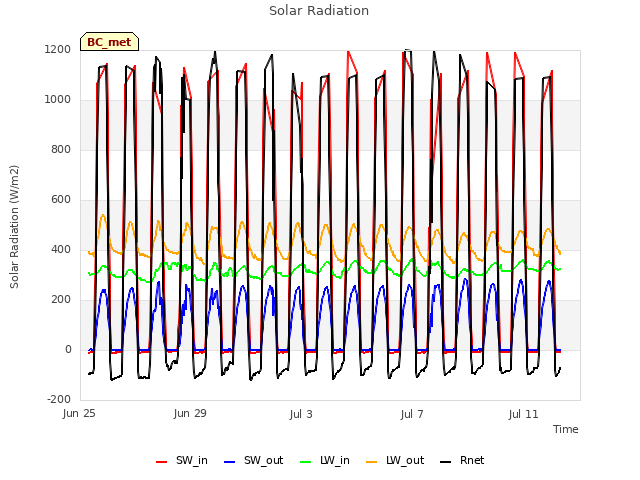Click the 1000 y-axis tick label

pyautogui.click(x=58, y=100)
